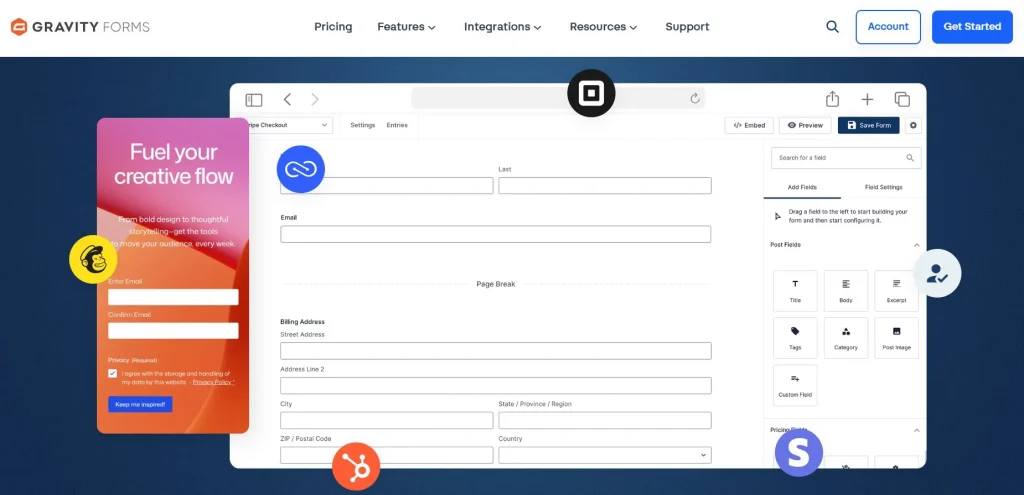Viewport: 1024px width, 495px height.
Task: Add the Tags post field
Action: pyautogui.click(x=795, y=338)
